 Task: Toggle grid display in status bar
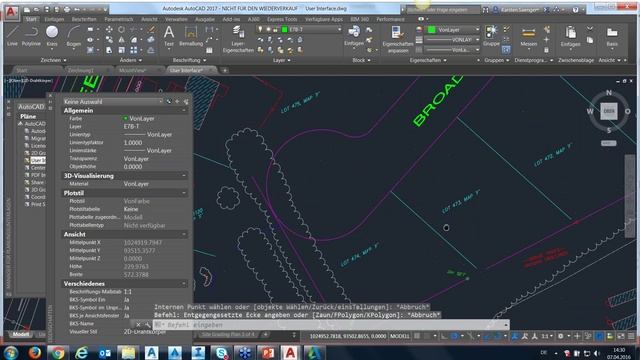[417, 336]
